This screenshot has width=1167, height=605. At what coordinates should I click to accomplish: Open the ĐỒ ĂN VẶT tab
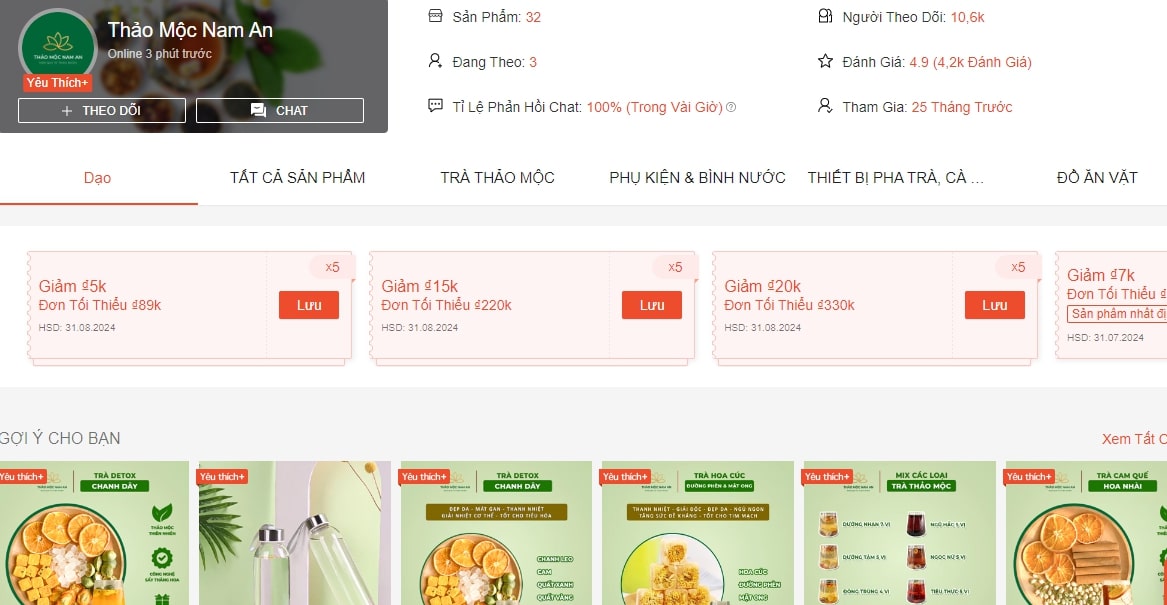coord(1097,177)
